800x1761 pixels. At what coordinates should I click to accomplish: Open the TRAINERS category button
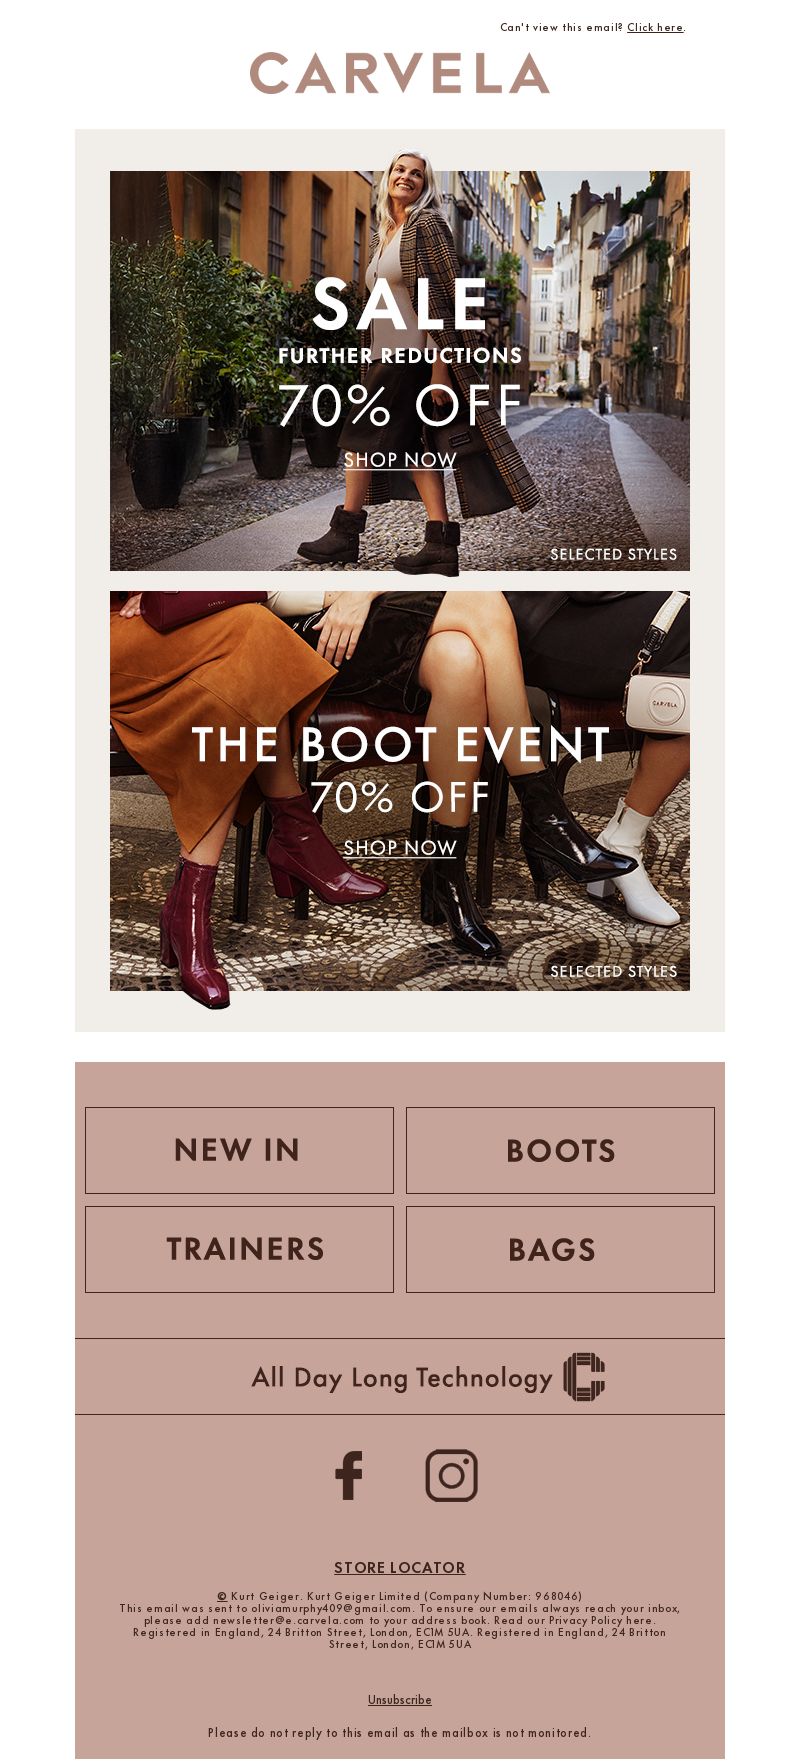point(239,1249)
